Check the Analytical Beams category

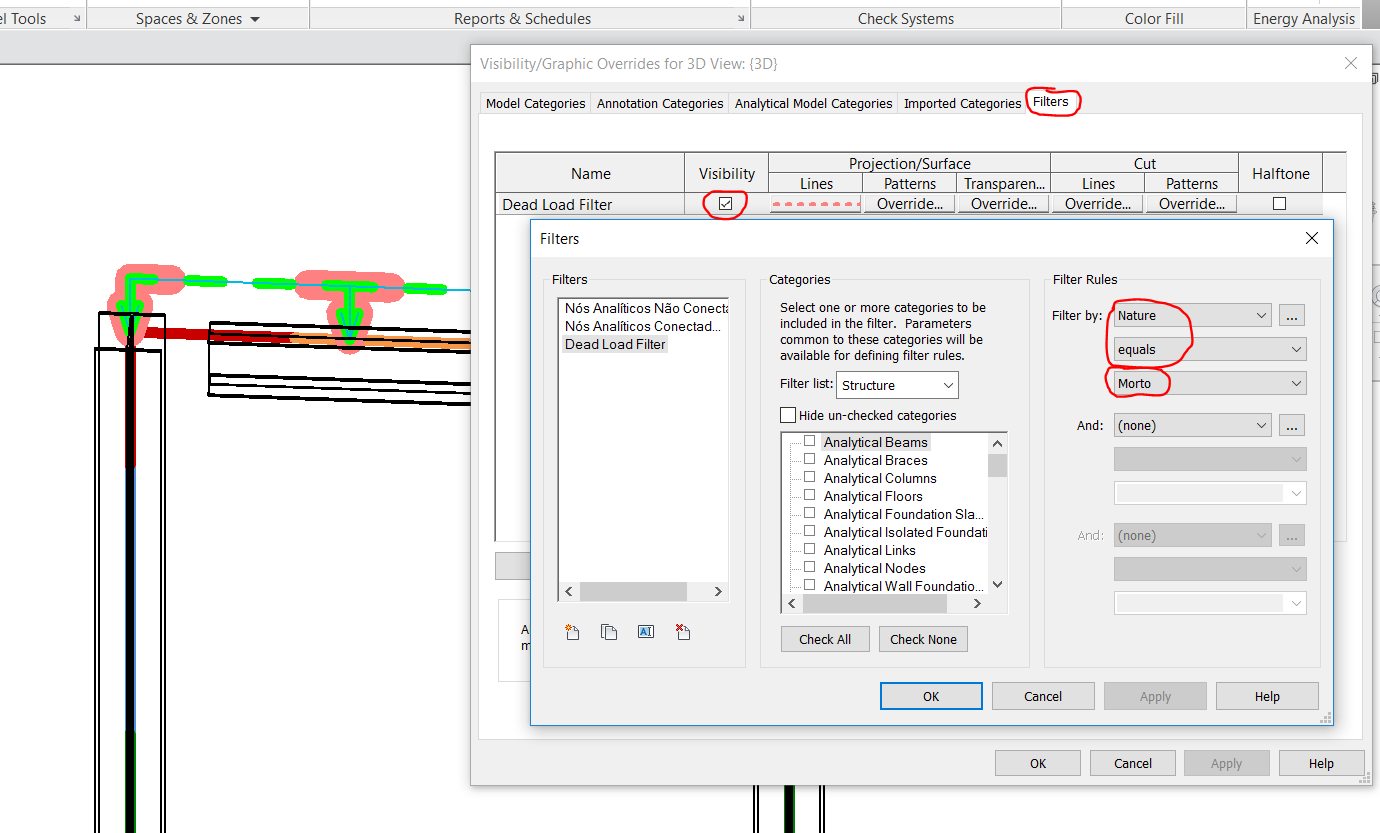pyautogui.click(x=809, y=441)
